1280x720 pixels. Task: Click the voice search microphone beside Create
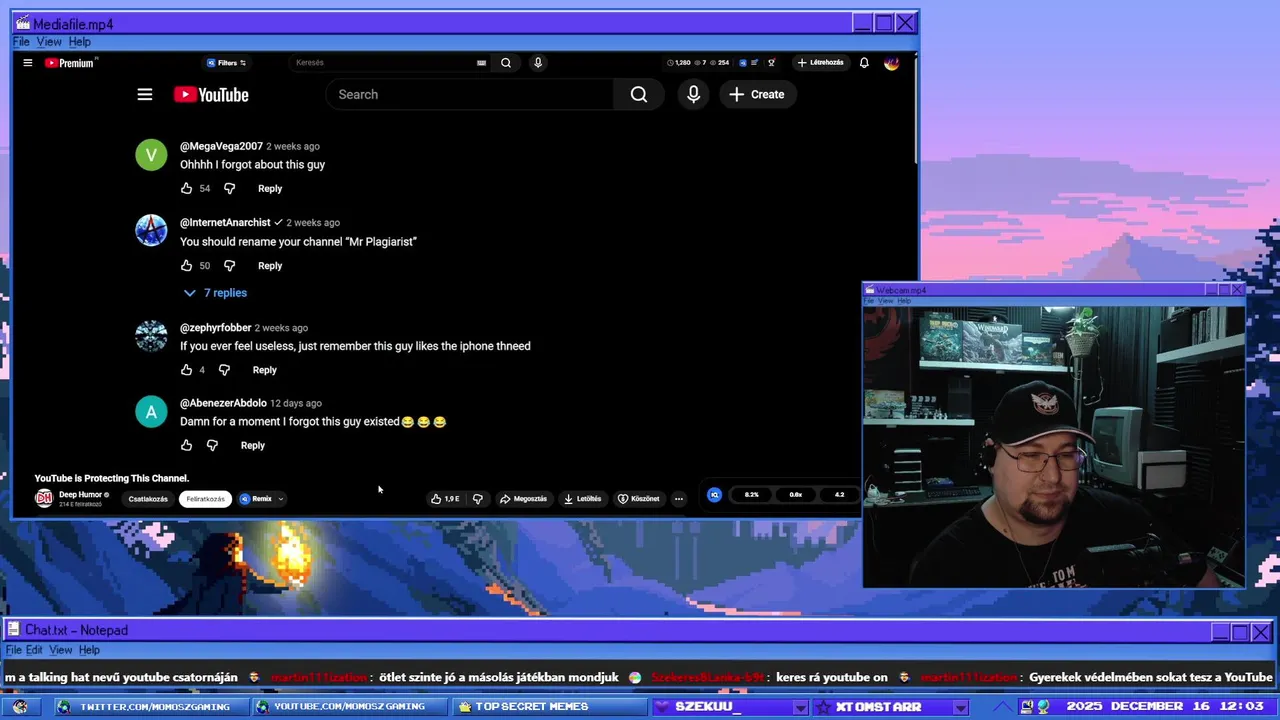[693, 94]
